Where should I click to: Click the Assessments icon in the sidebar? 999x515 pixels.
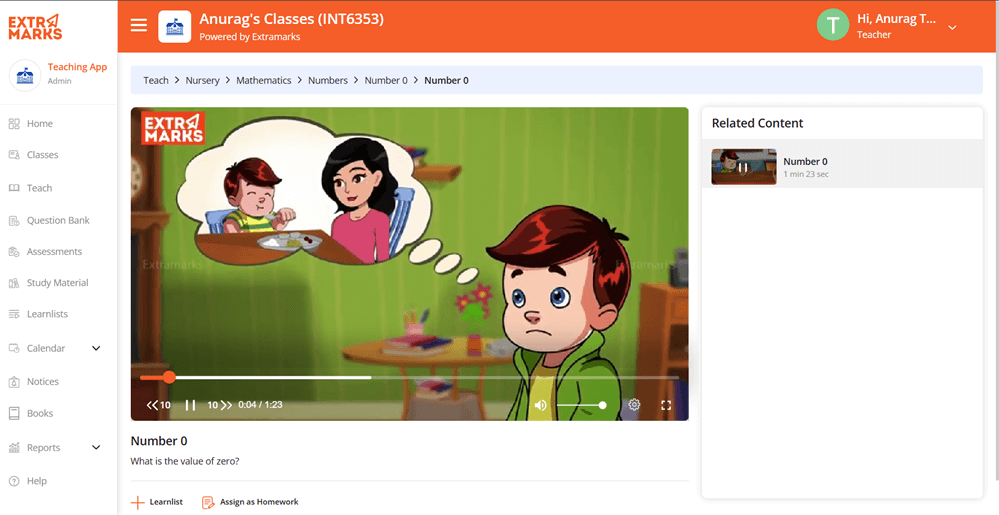click(x=14, y=252)
